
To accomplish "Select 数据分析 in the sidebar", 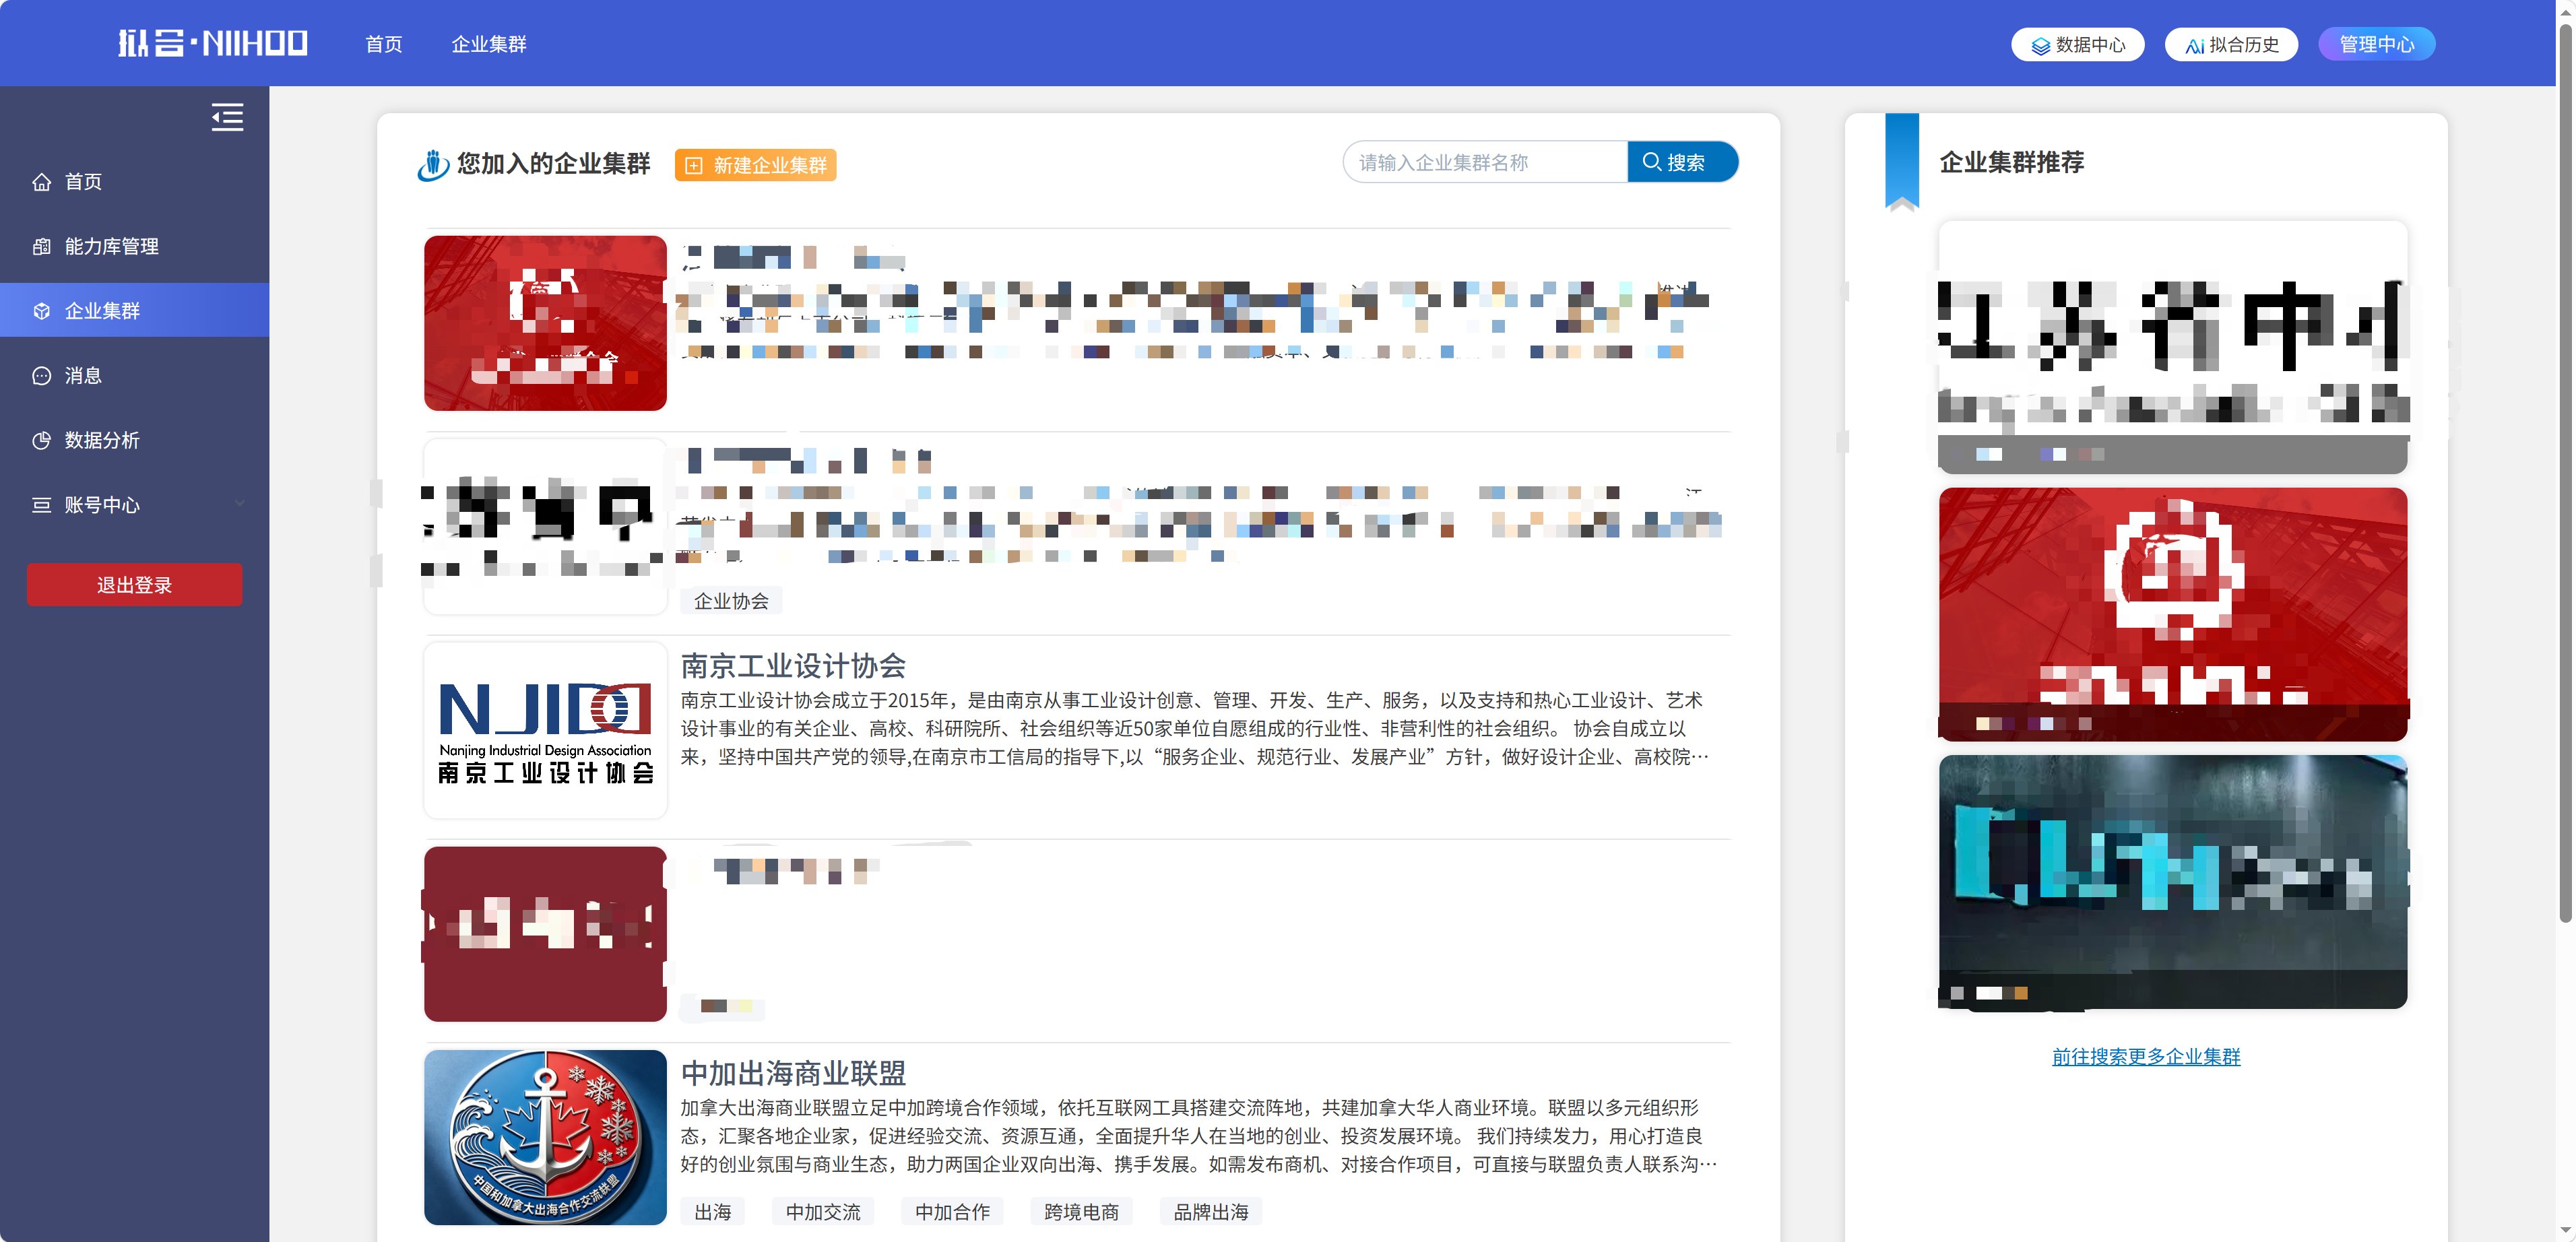I will 135,440.
